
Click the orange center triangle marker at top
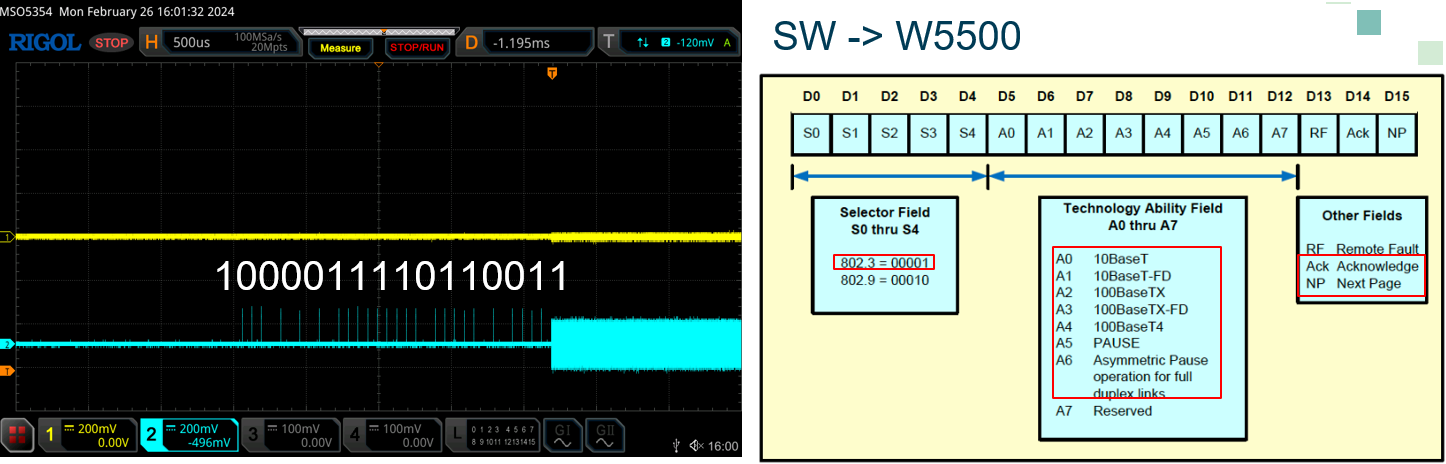point(379,65)
